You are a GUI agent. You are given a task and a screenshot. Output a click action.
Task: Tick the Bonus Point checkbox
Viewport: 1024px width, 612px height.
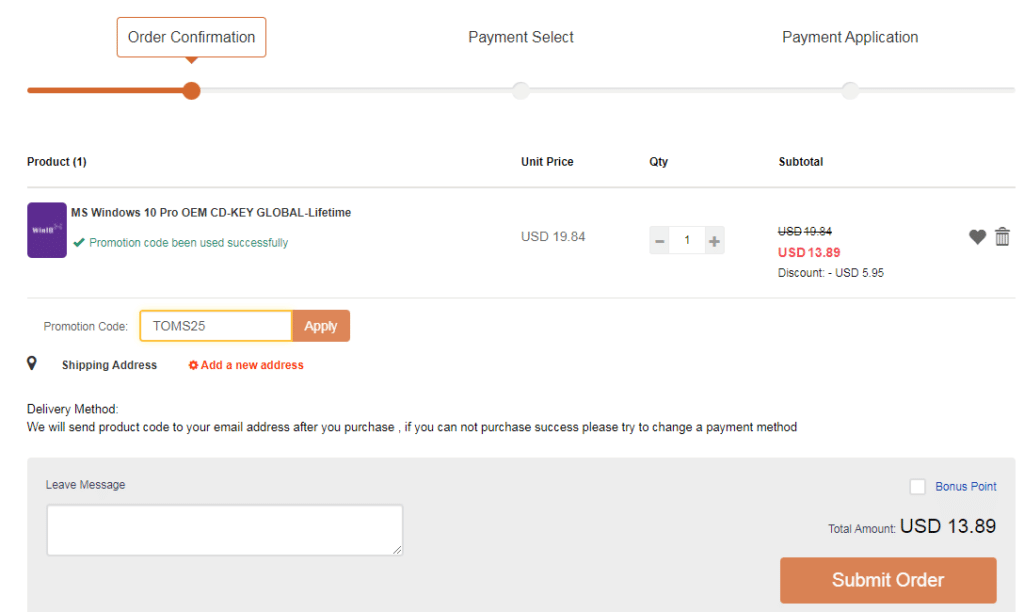tap(918, 487)
